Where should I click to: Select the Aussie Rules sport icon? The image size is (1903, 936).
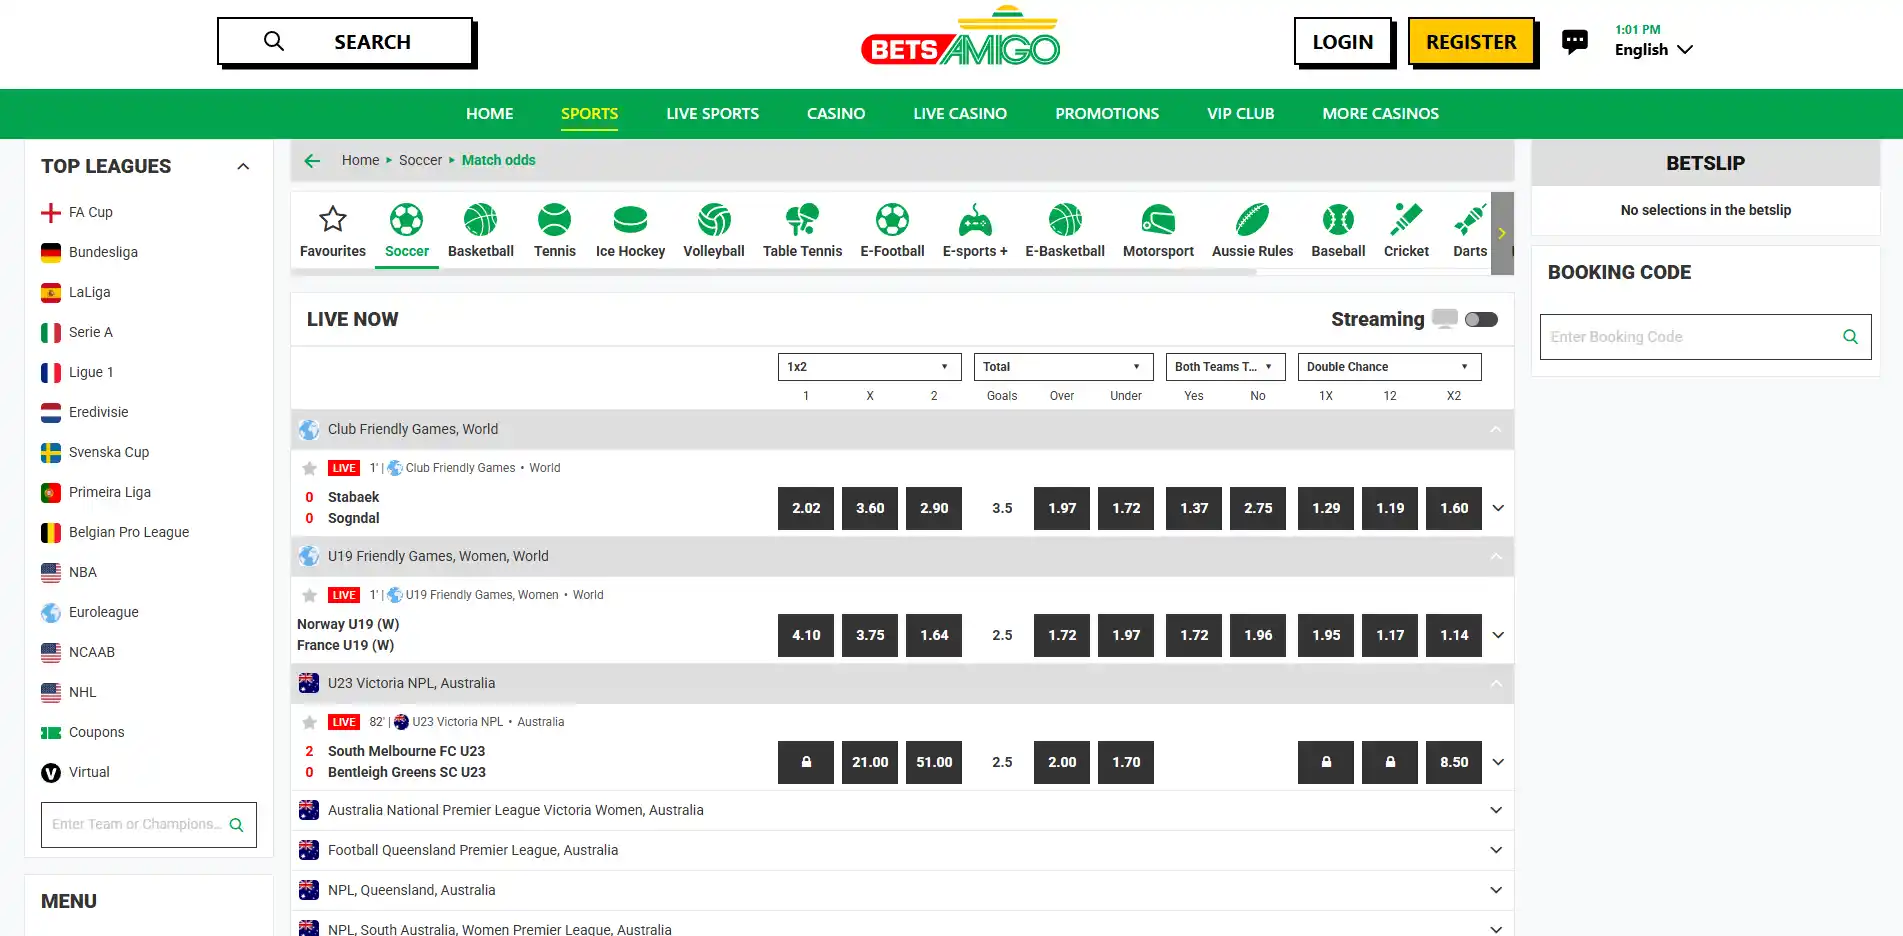tap(1252, 219)
